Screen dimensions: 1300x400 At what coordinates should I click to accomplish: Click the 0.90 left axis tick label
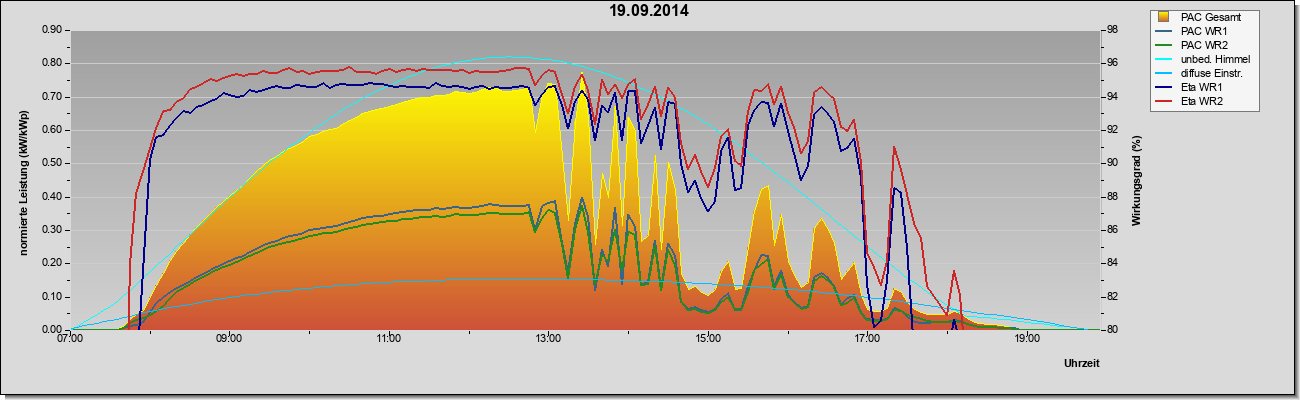coord(52,30)
